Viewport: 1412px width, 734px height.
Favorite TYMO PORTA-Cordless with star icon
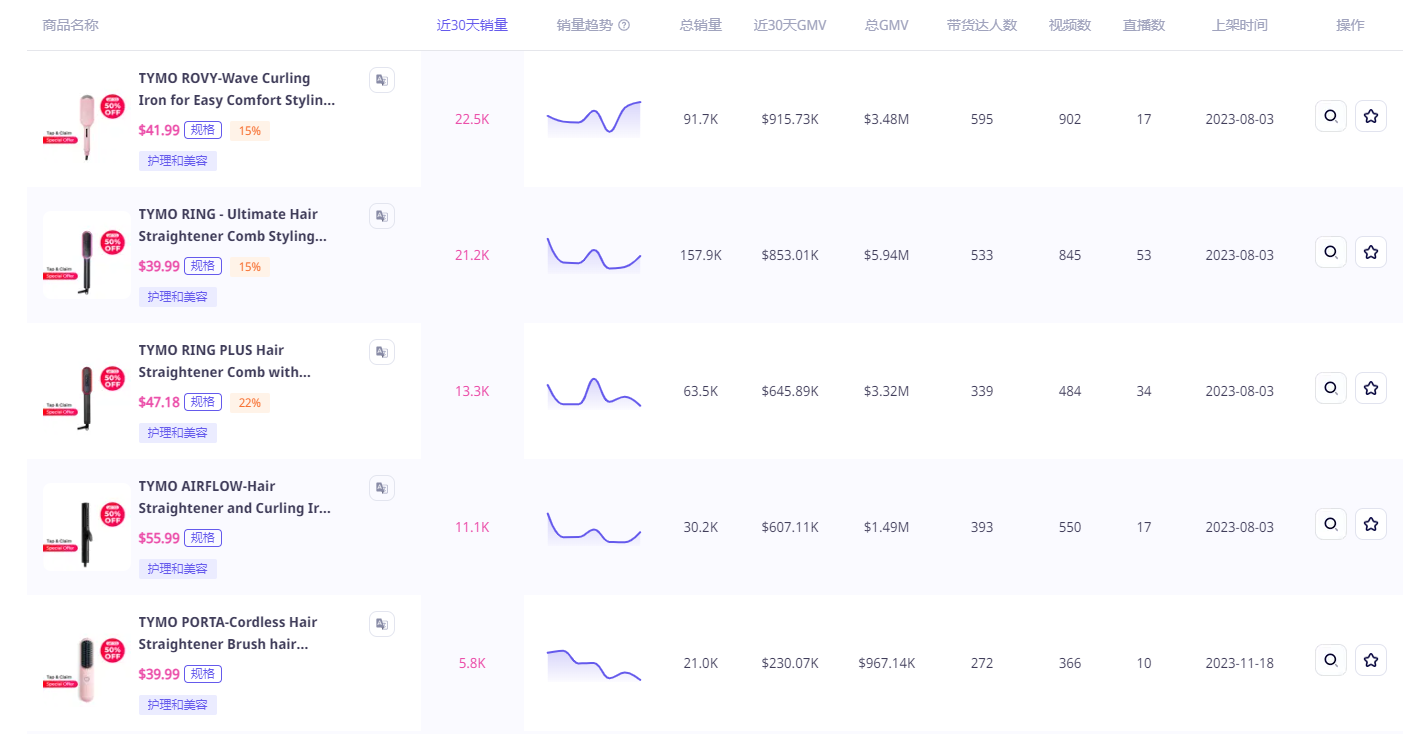pos(1371,660)
